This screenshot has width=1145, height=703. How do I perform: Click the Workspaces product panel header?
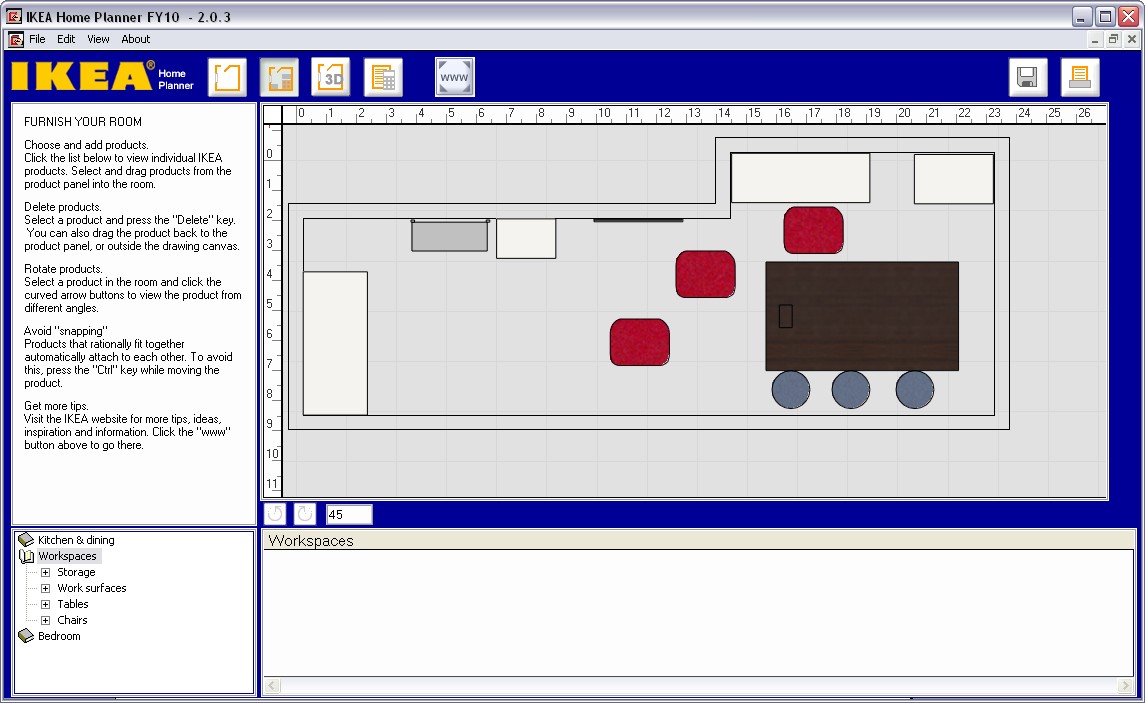pyautogui.click(x=698, y=540)
